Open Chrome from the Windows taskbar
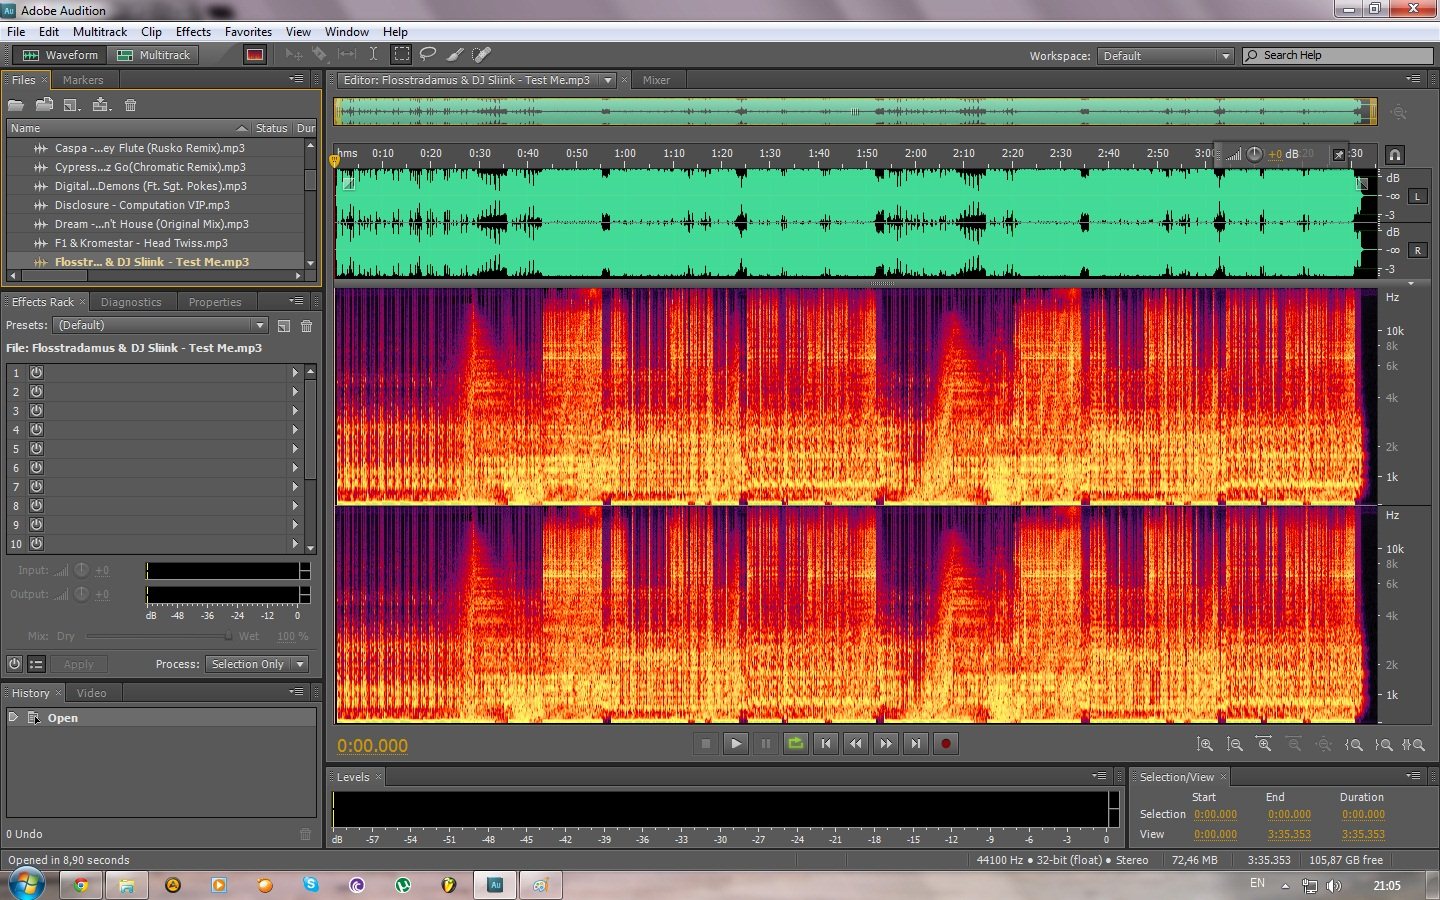This screenshot has width=1440, height=900. pos(80,885)
